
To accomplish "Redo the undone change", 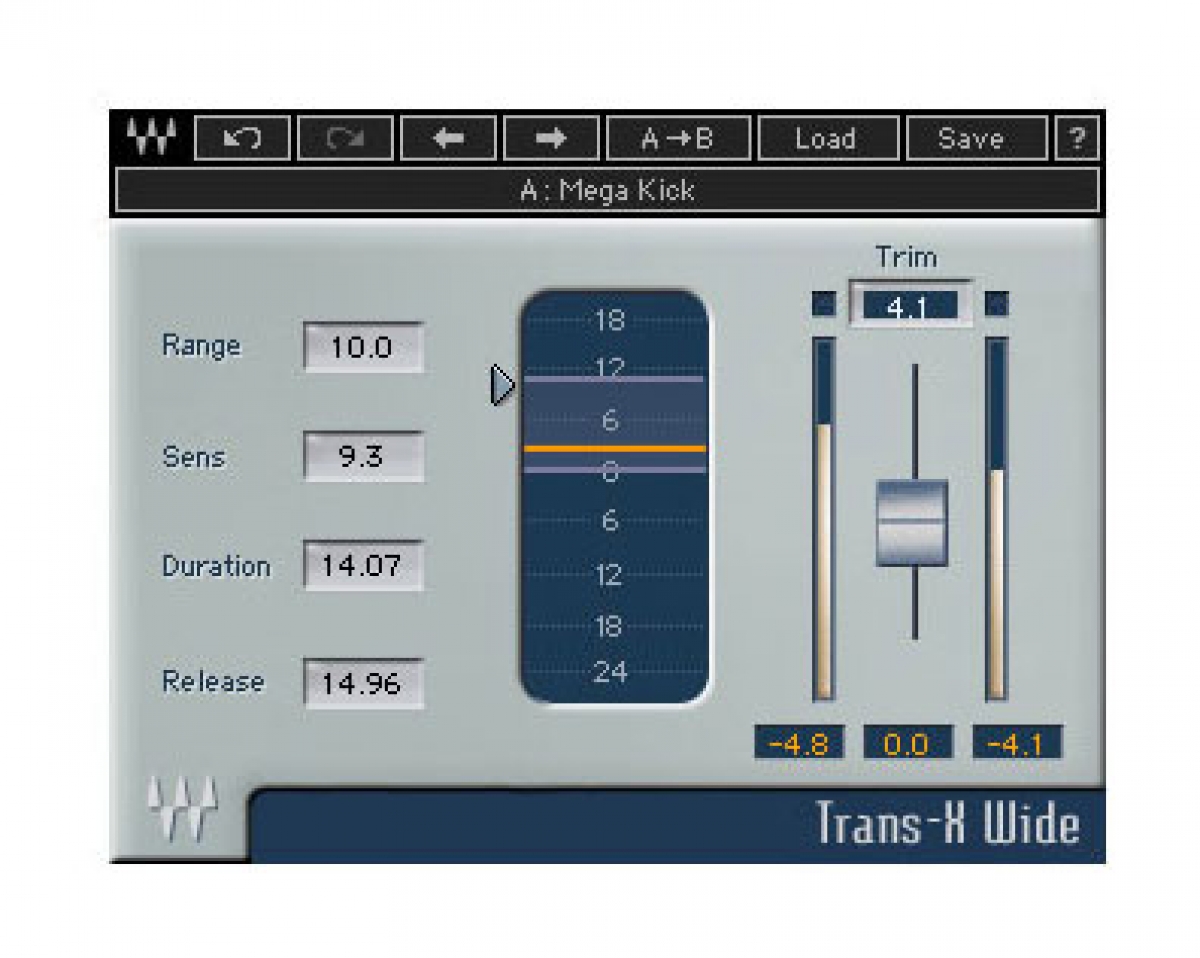I will point(345,138).
